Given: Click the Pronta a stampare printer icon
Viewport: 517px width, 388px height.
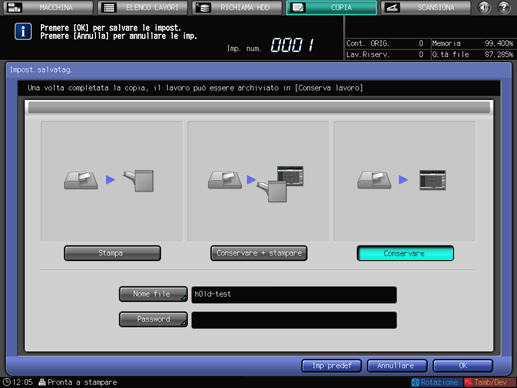Looking at the screenshot, I should pyautogui.click(x=42, y=382).
